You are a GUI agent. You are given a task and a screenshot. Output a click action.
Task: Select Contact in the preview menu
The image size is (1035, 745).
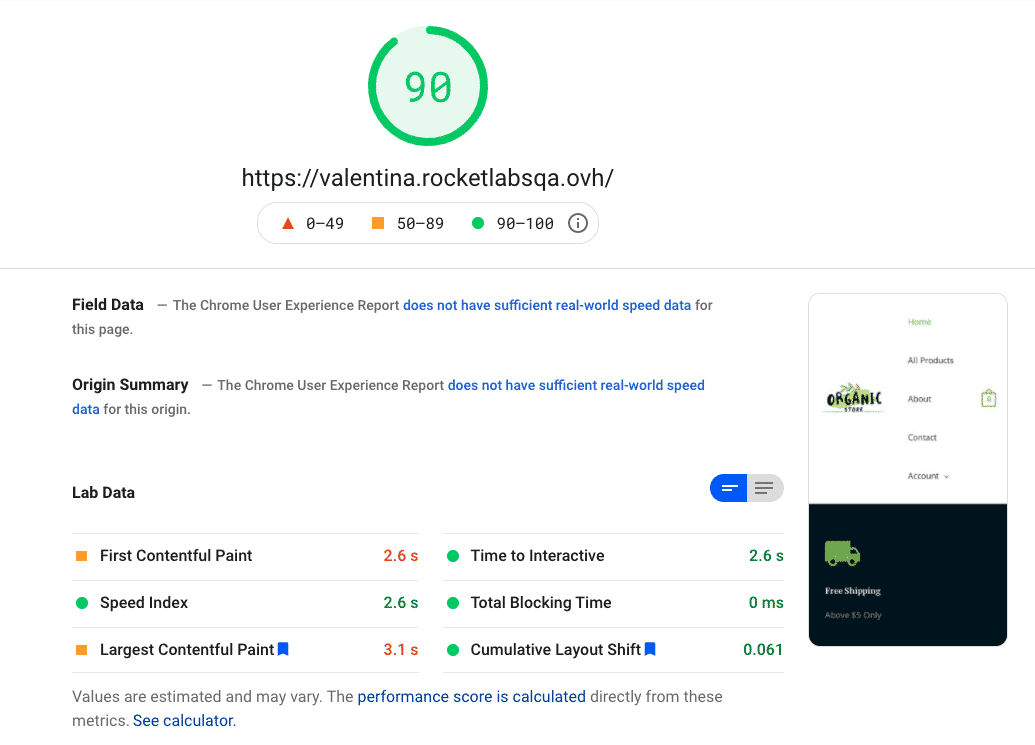[922, 437]
